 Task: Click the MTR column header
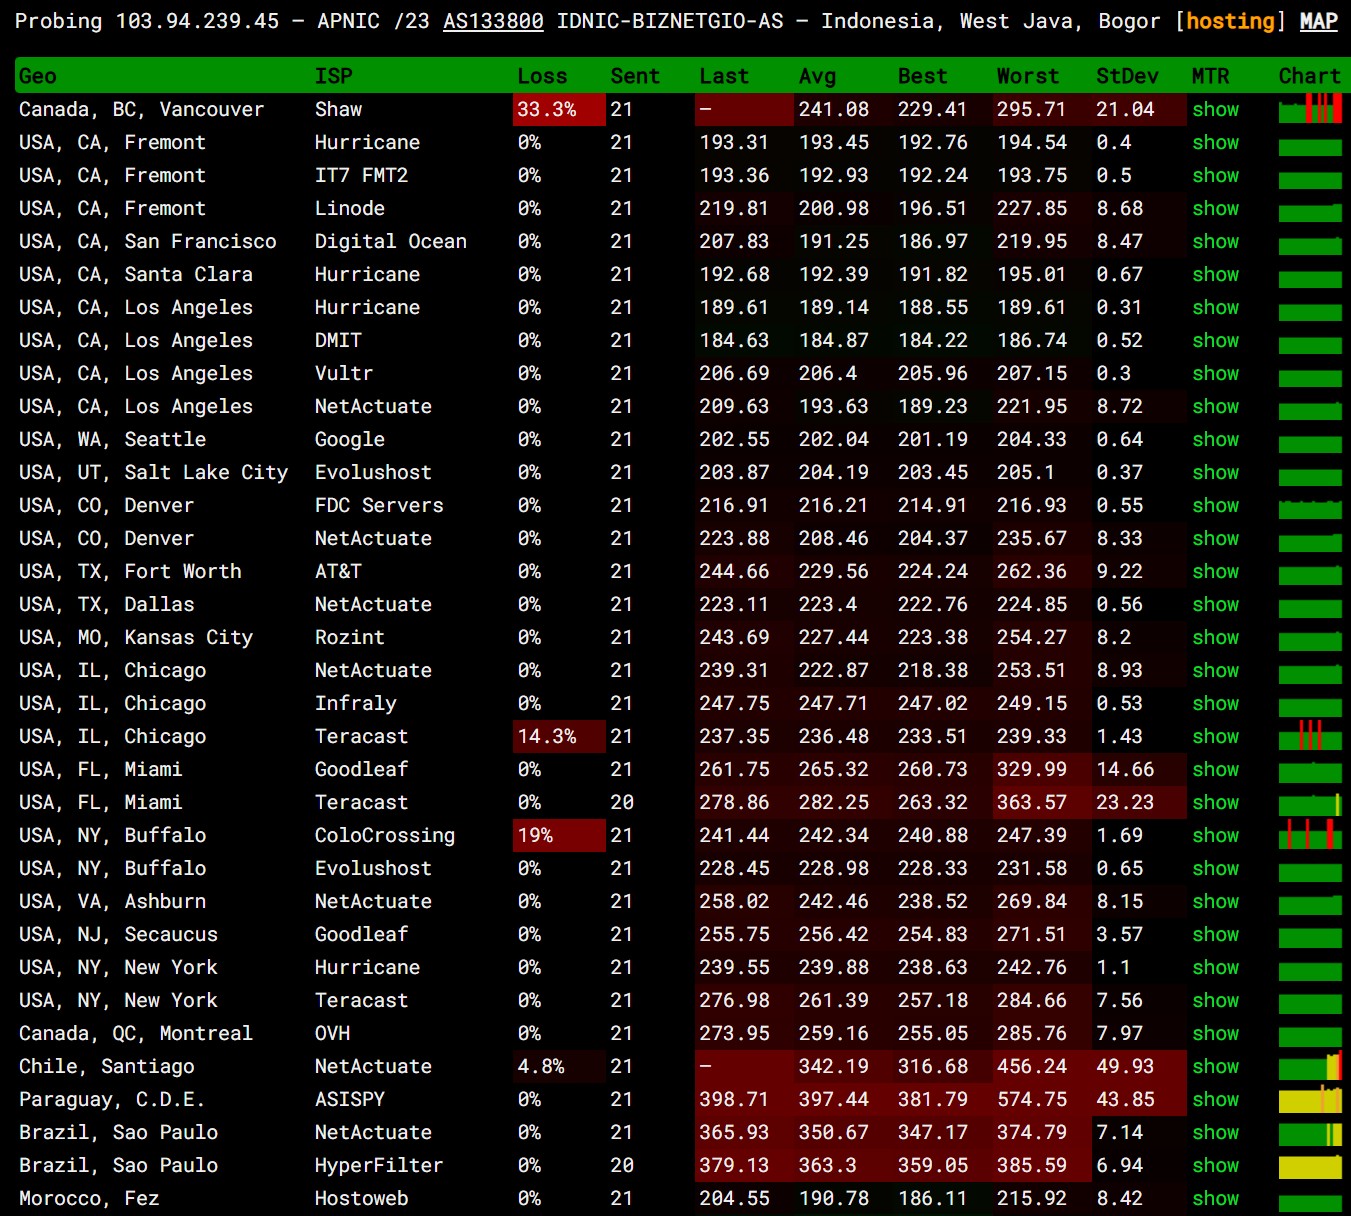(x=1210, y=76)
